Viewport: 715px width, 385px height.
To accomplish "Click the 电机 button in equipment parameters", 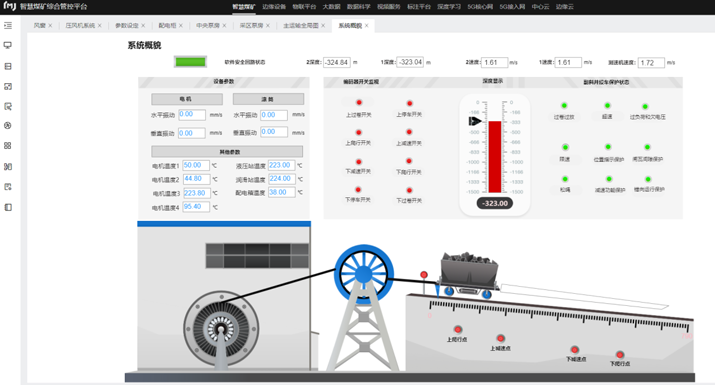I will coord(187,99).
